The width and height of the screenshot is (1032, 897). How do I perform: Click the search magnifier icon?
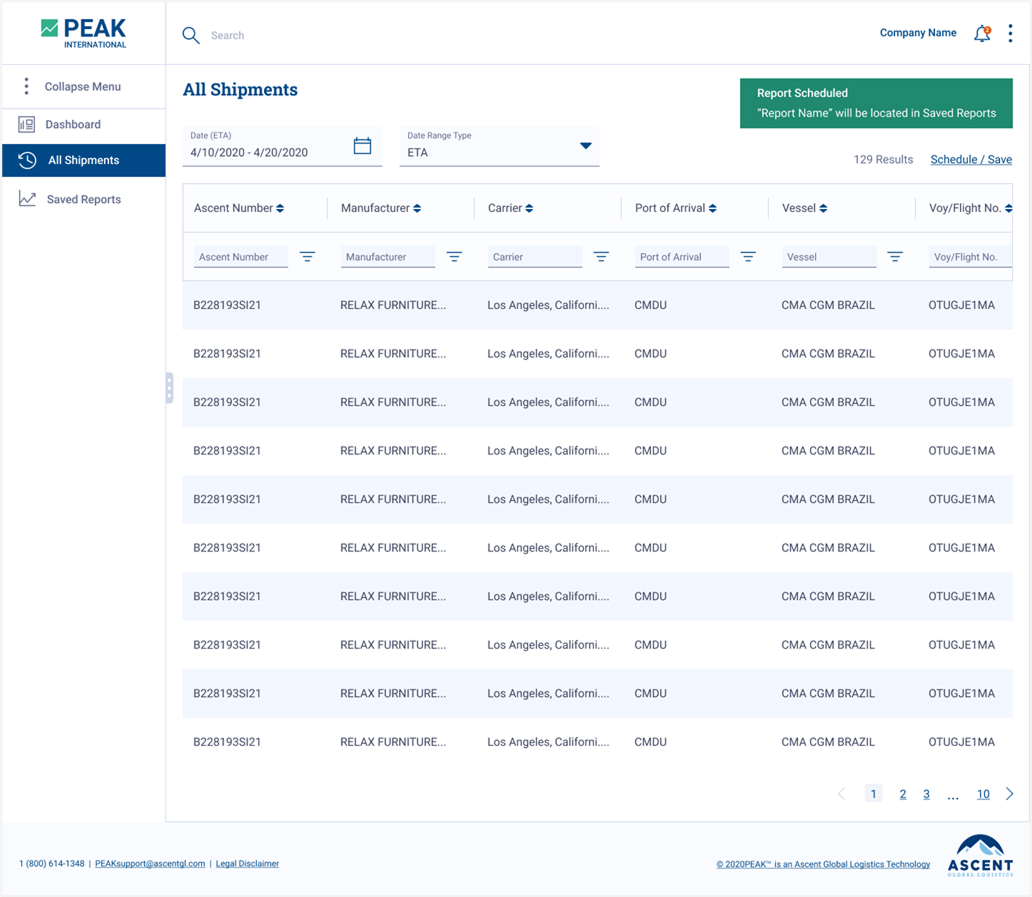click(x=191, y=36)
